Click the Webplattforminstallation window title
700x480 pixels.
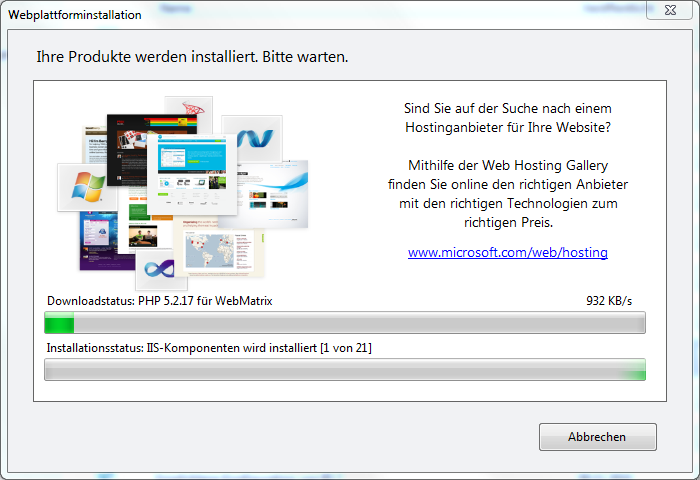(75, 15)
